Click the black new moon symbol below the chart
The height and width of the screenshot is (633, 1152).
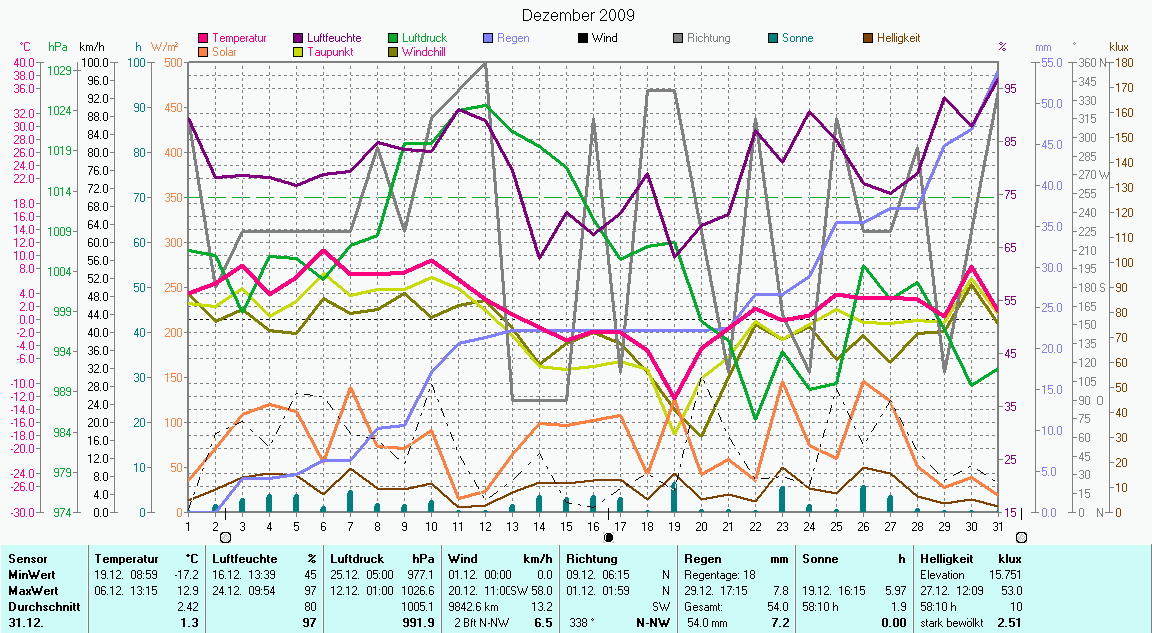tap(608, 537)
